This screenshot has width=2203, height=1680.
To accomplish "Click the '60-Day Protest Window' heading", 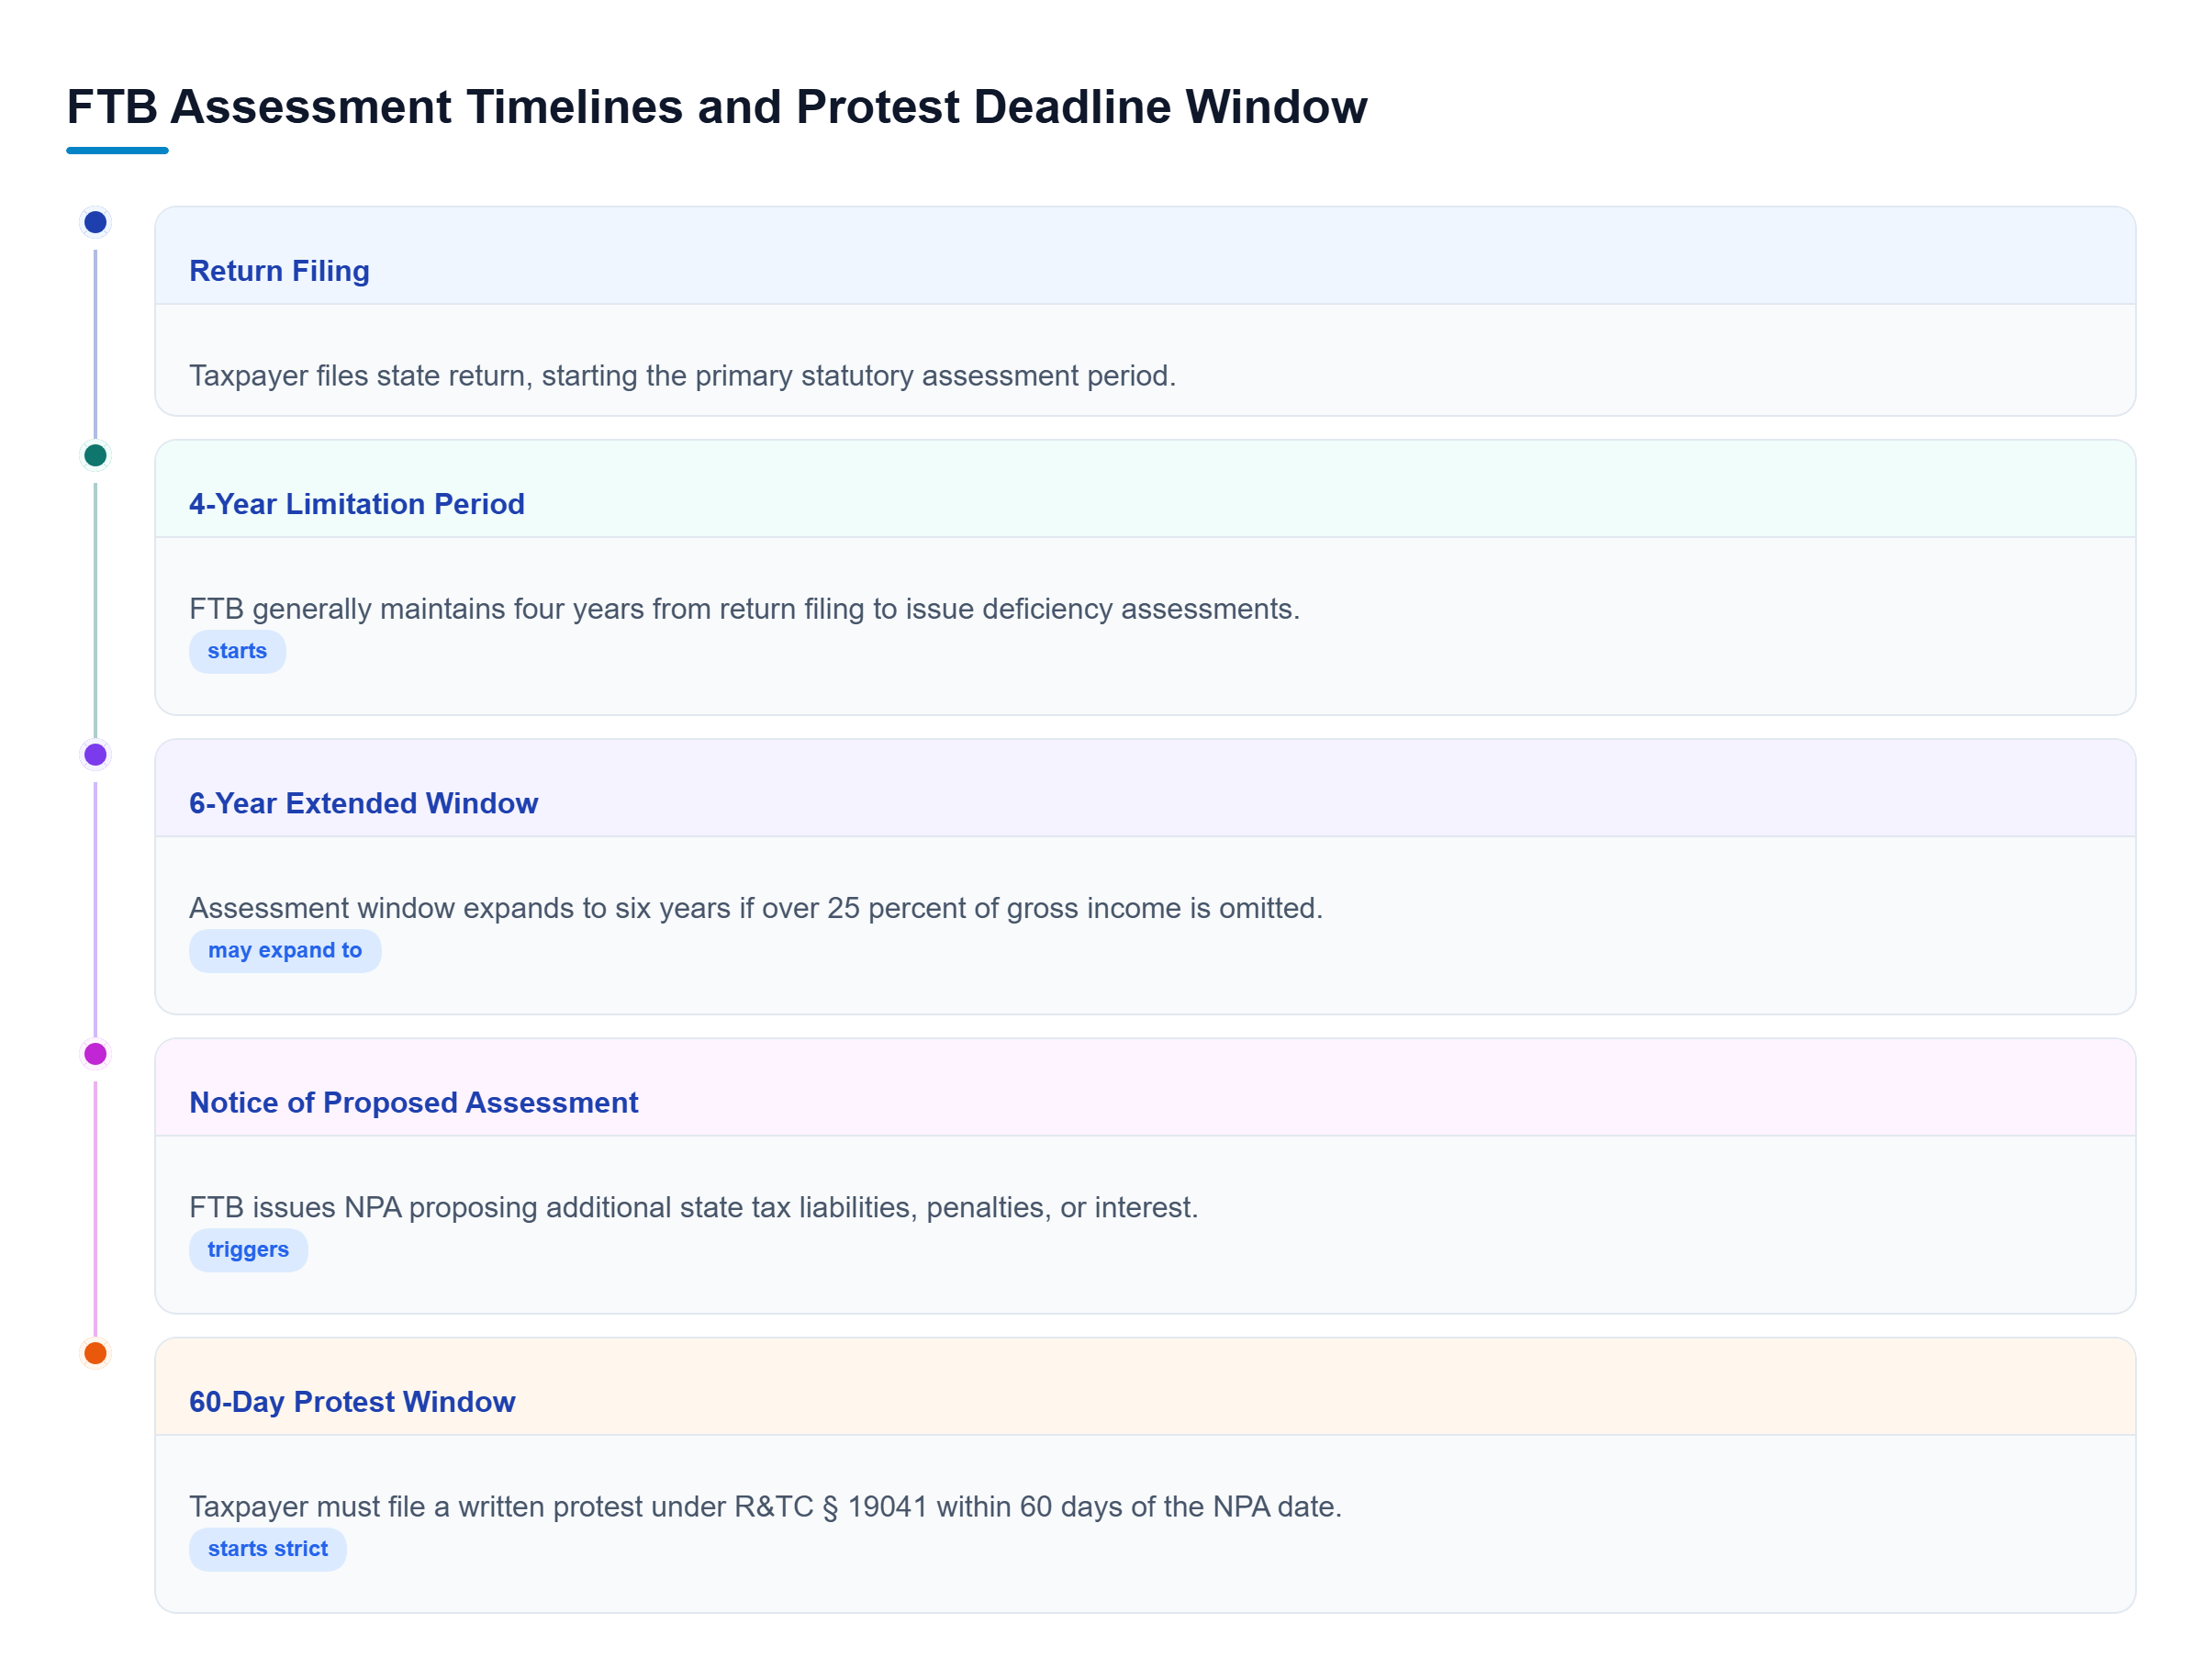I will point(352,1401).
